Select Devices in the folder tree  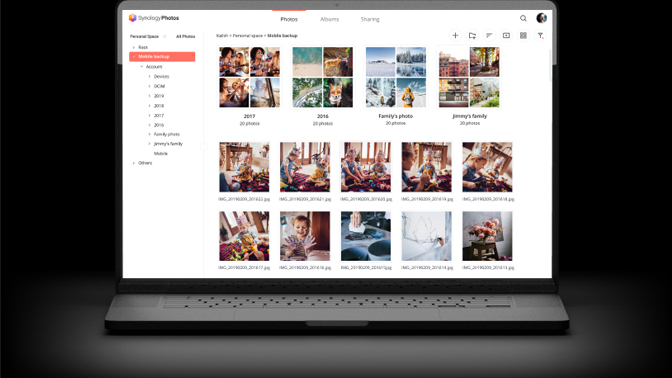coord(162,76)
